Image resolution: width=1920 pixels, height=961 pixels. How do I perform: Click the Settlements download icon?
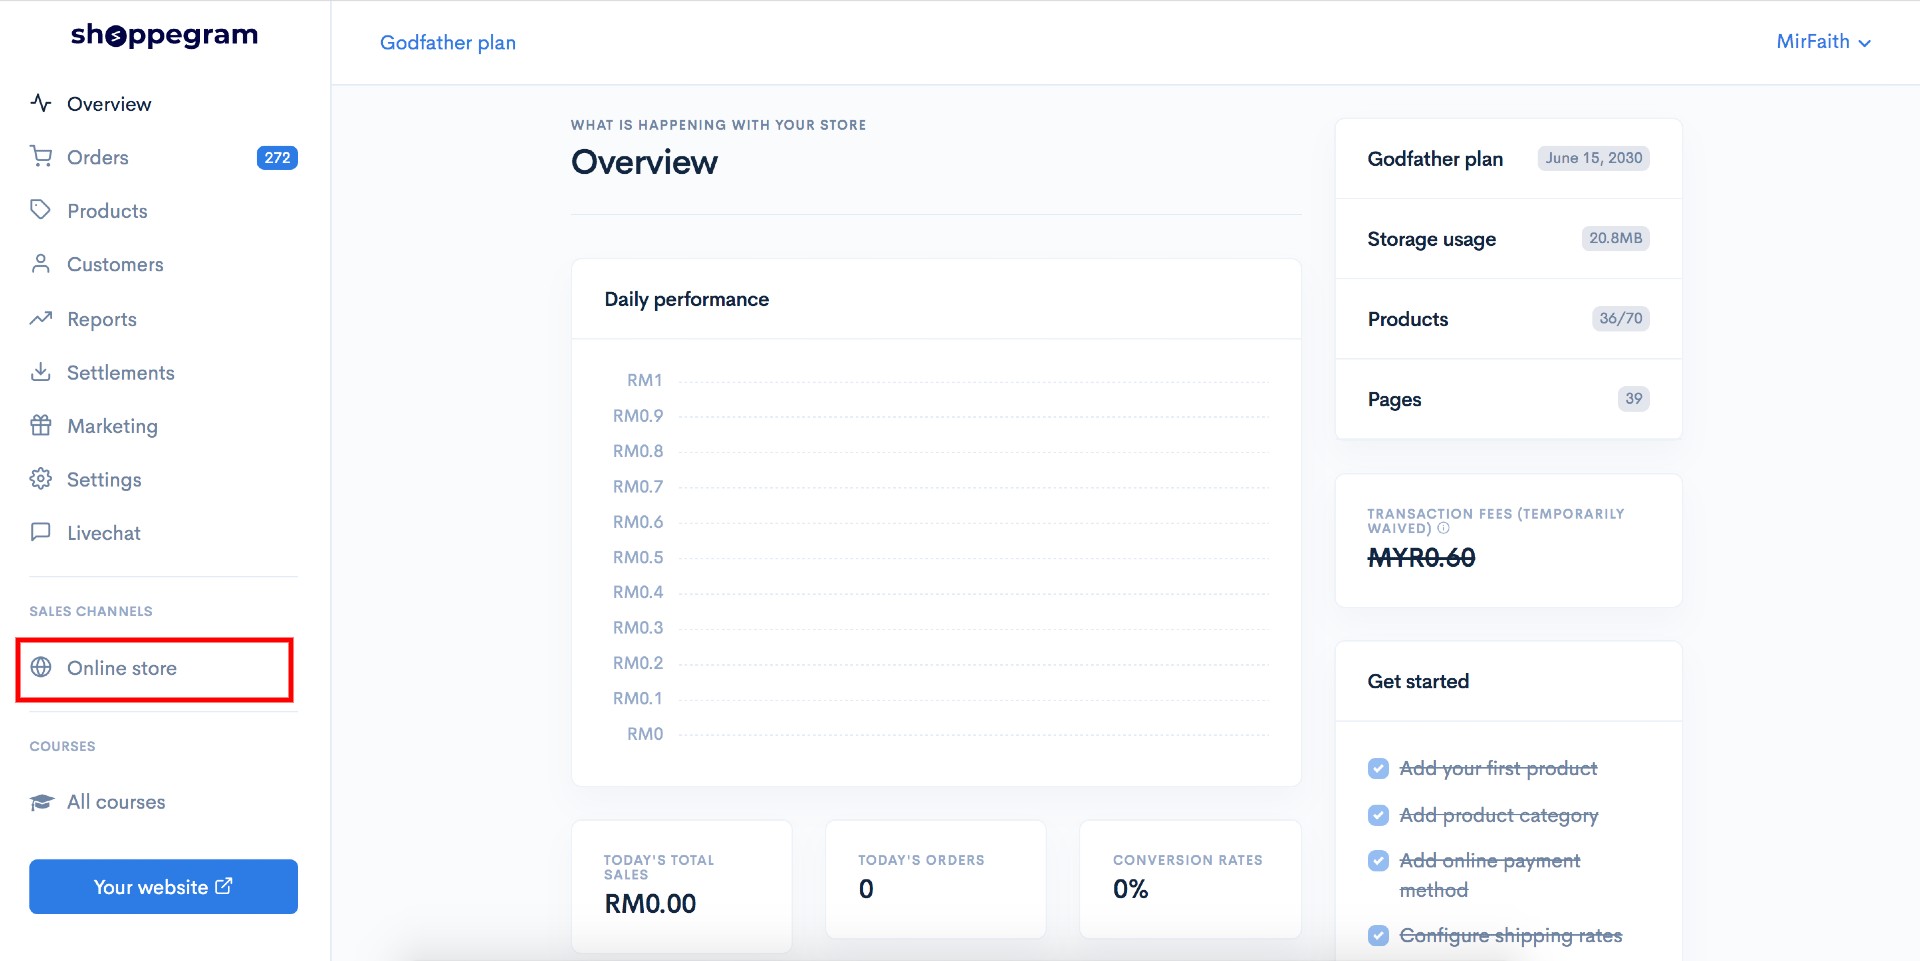(x=41, y=372)
